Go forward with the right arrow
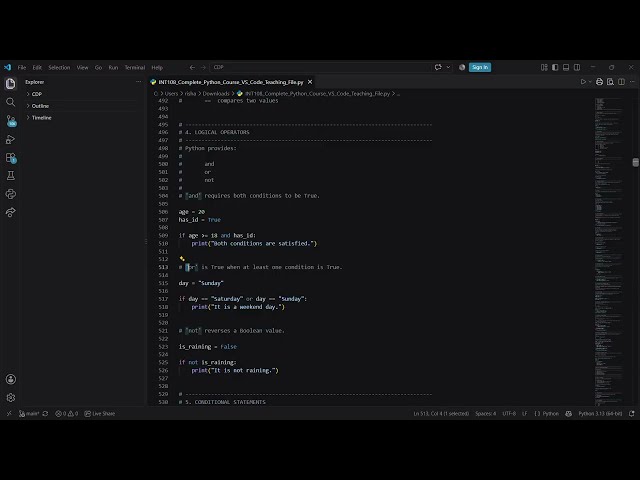Screen dimensions: 640x480 203,67
